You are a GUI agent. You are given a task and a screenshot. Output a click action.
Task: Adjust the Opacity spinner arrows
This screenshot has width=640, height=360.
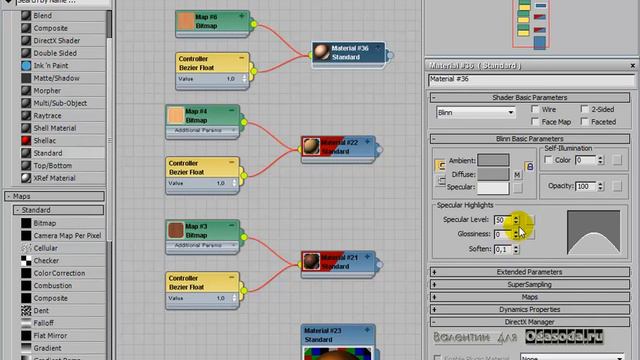click(x=600, y=186)
